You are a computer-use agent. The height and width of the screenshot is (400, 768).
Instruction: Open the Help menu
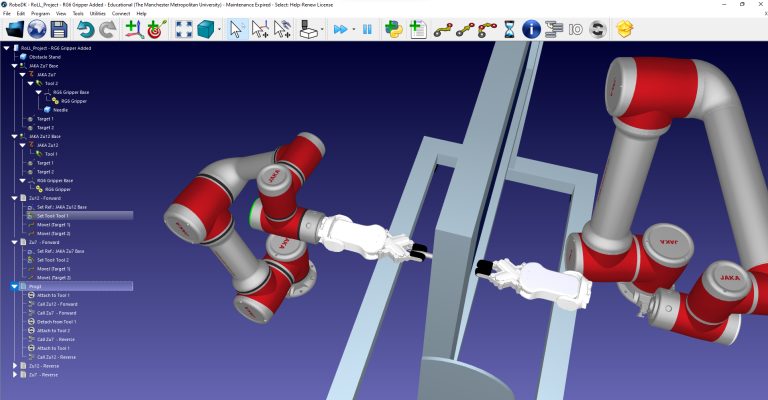tap(142, 14)
